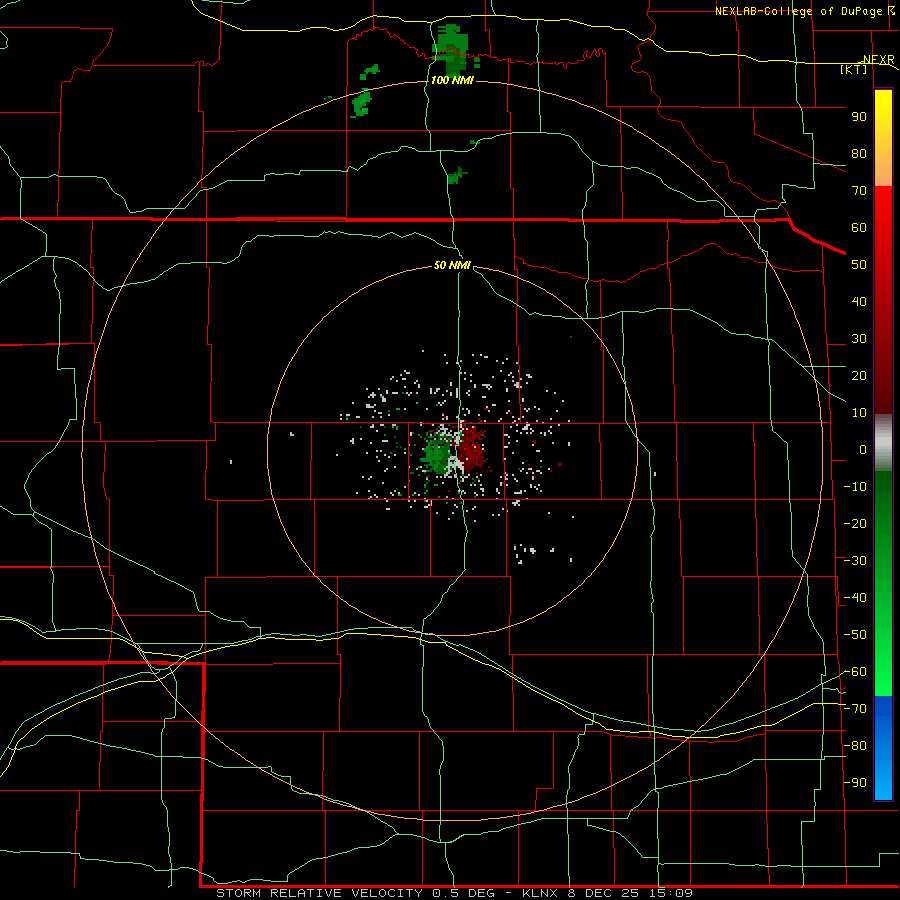This screenshot has height=900, width=900.
Task: Click the positive 40 scale value
Action: click(859, 302)
